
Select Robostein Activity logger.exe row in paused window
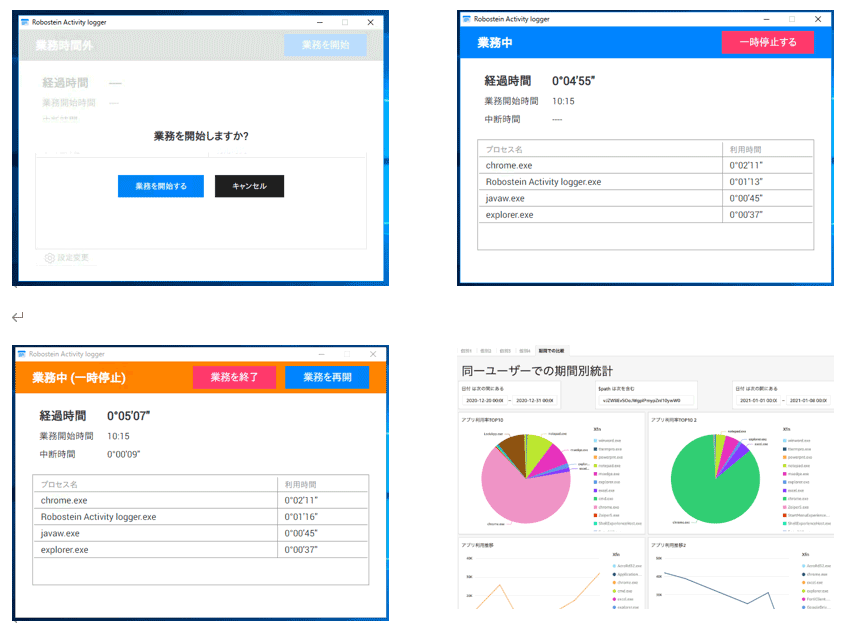pyautogui.click(x=200, y=517)
